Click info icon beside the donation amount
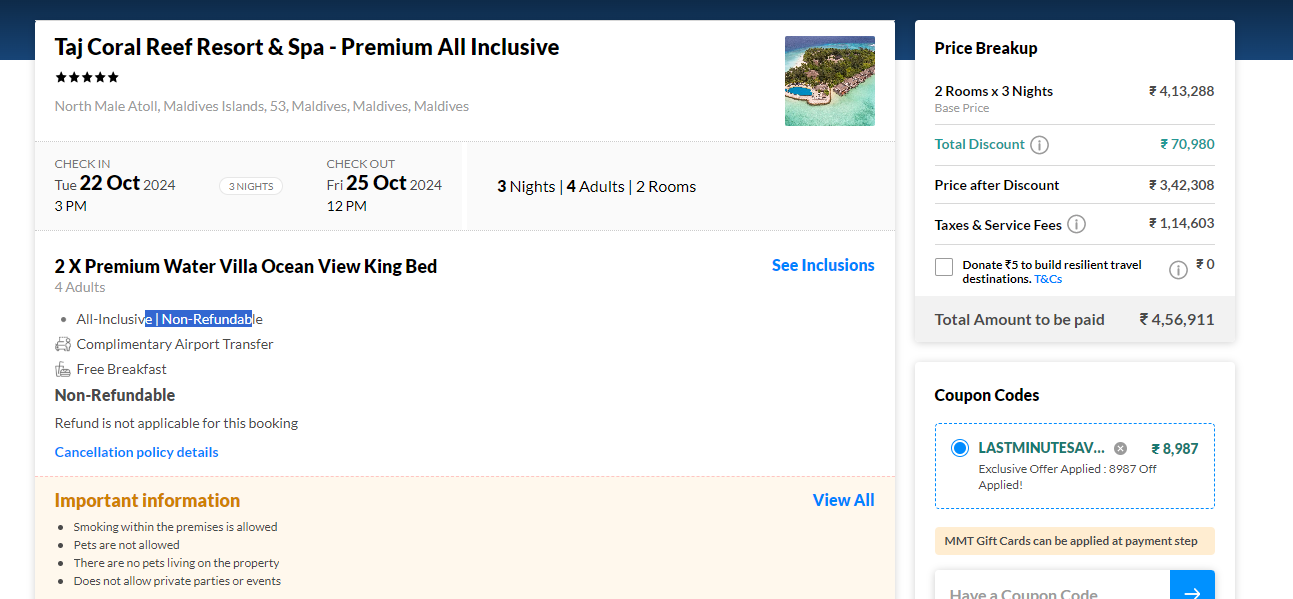1293x599 pixels. click(1178, 269)
